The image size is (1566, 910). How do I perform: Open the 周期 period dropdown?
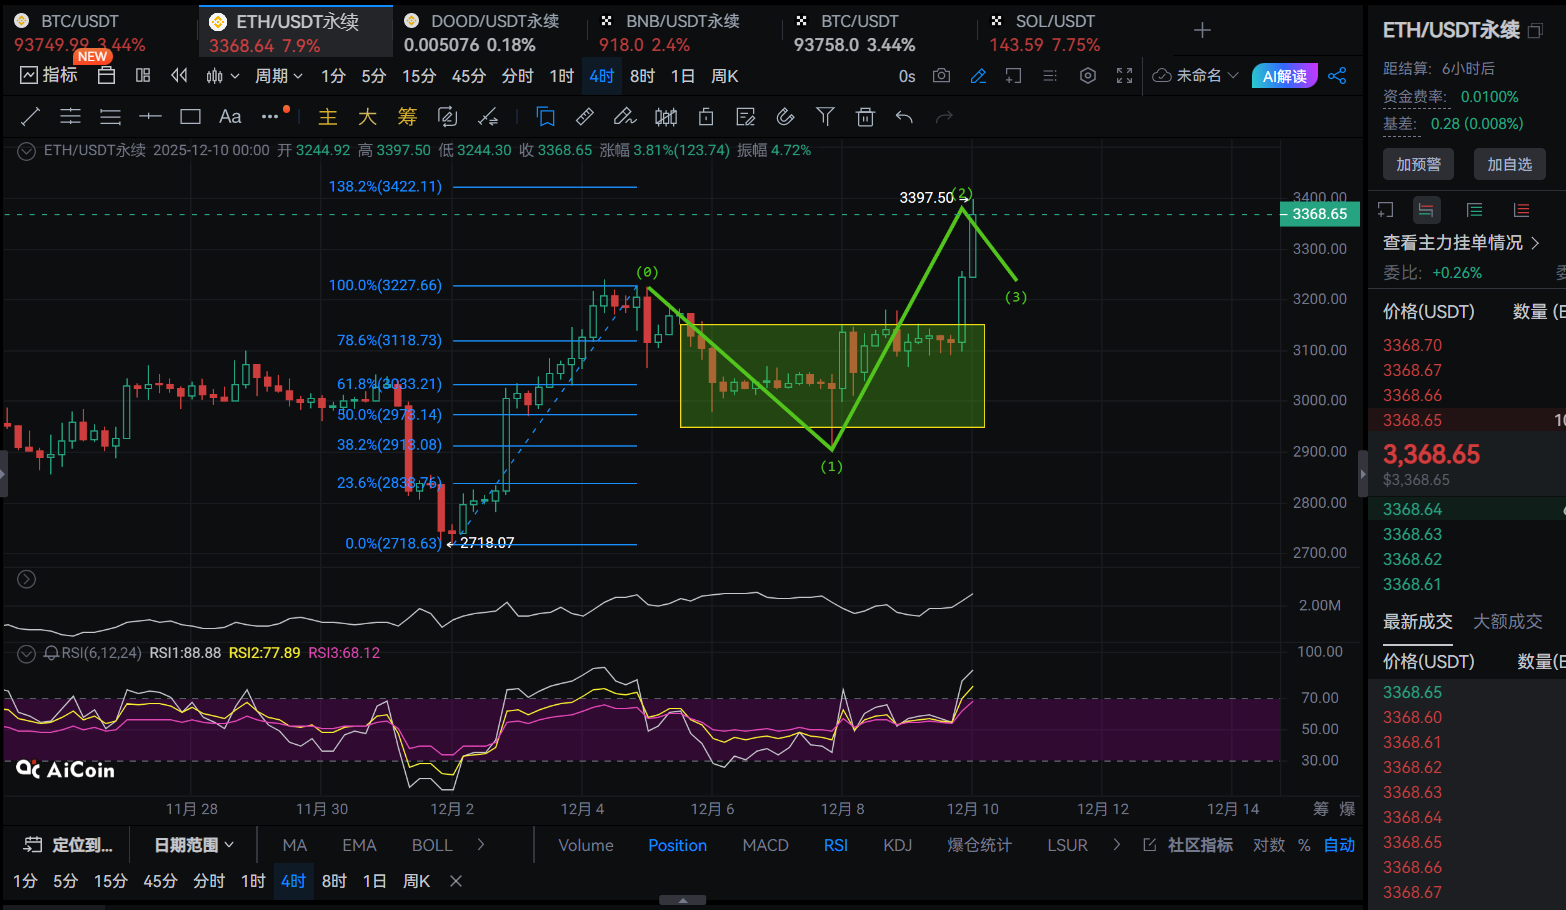click(x=278, y=76)
